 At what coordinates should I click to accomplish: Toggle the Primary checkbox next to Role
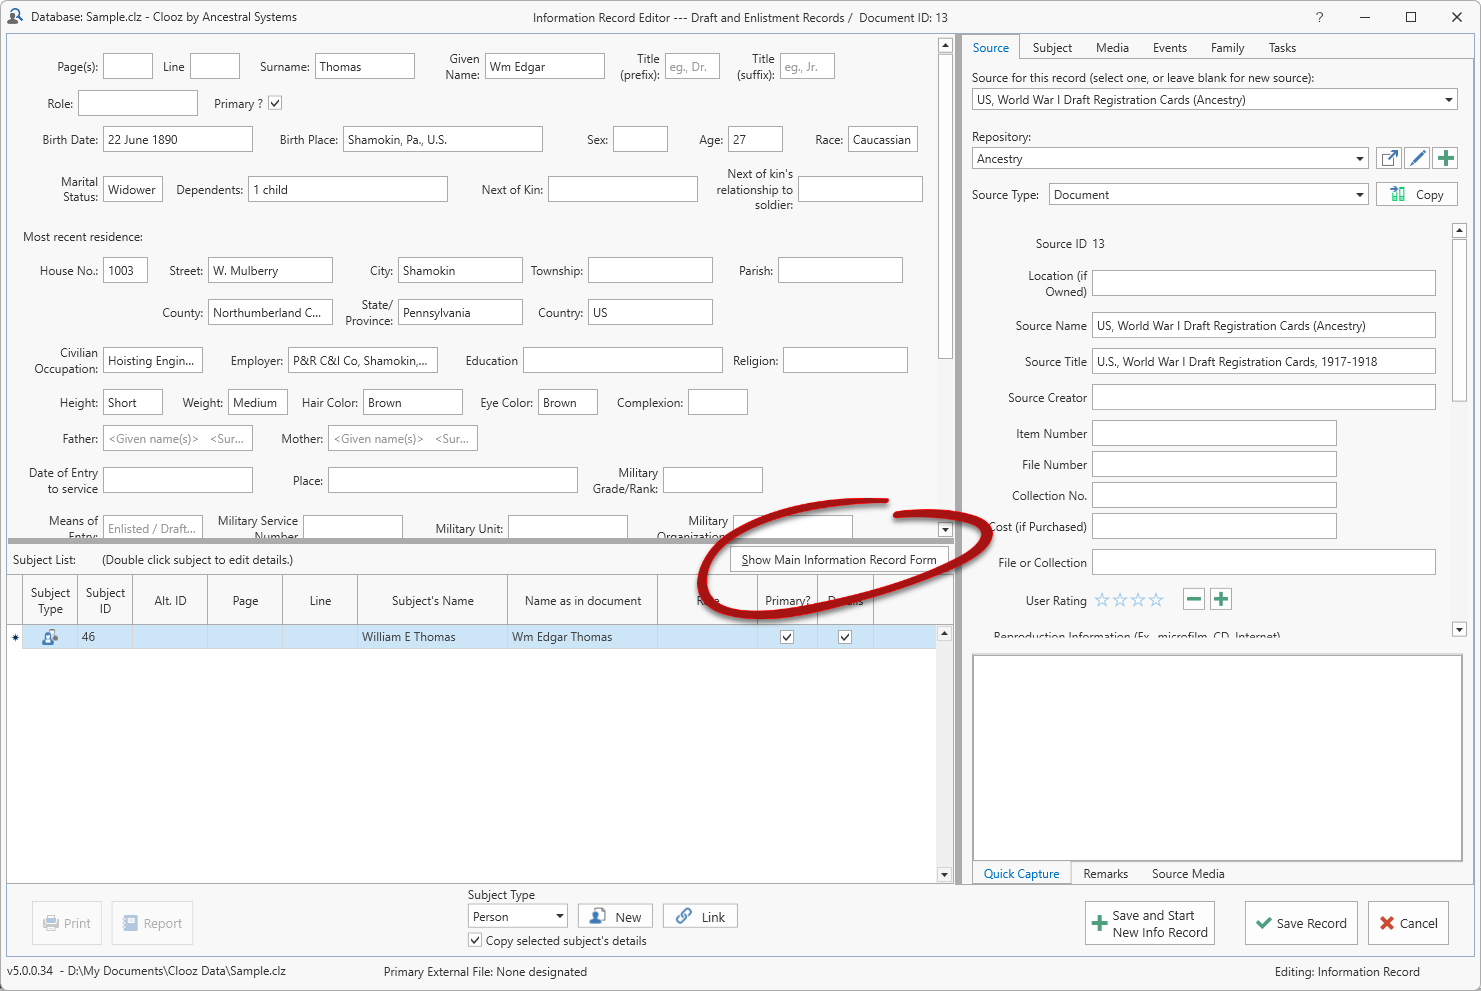tap(275, 103)
